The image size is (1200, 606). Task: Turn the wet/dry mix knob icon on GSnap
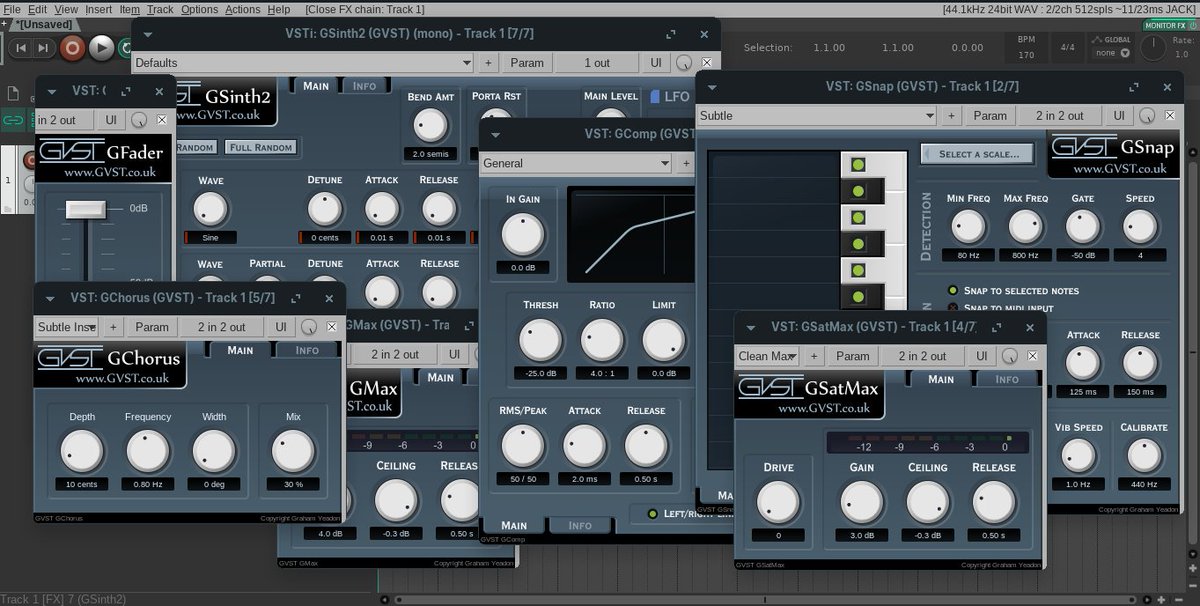point(1147,115)
